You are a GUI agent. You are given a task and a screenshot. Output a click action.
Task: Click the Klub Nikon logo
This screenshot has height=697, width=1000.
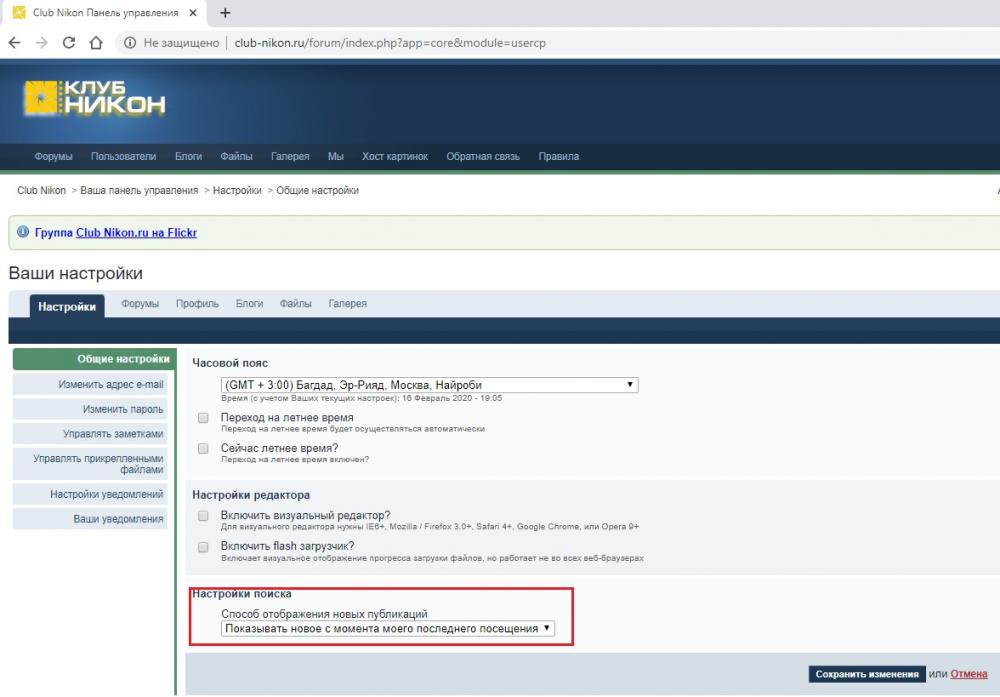[94, 98]
